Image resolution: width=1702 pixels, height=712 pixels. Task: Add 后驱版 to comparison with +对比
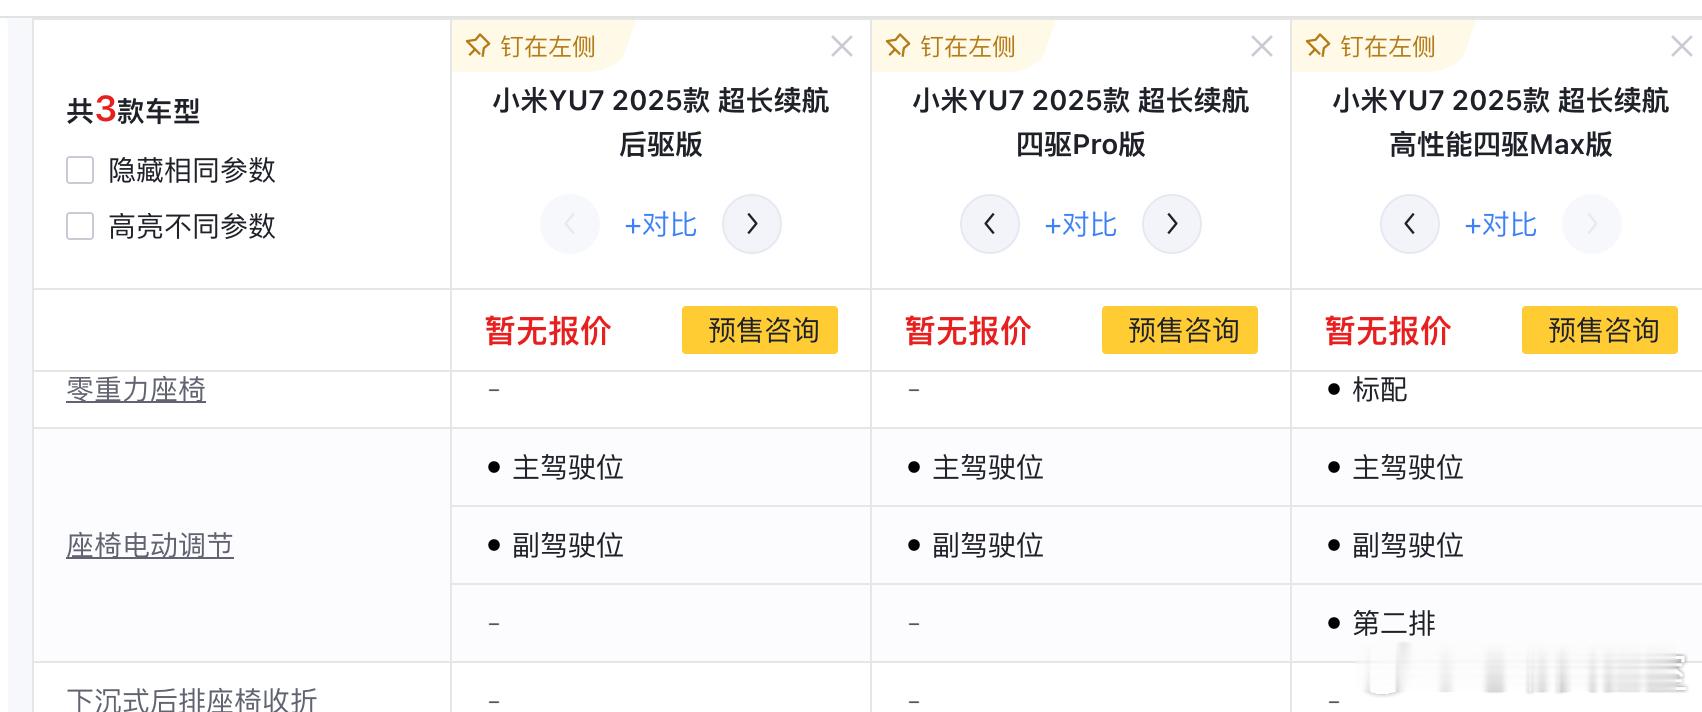pos(661,225)
